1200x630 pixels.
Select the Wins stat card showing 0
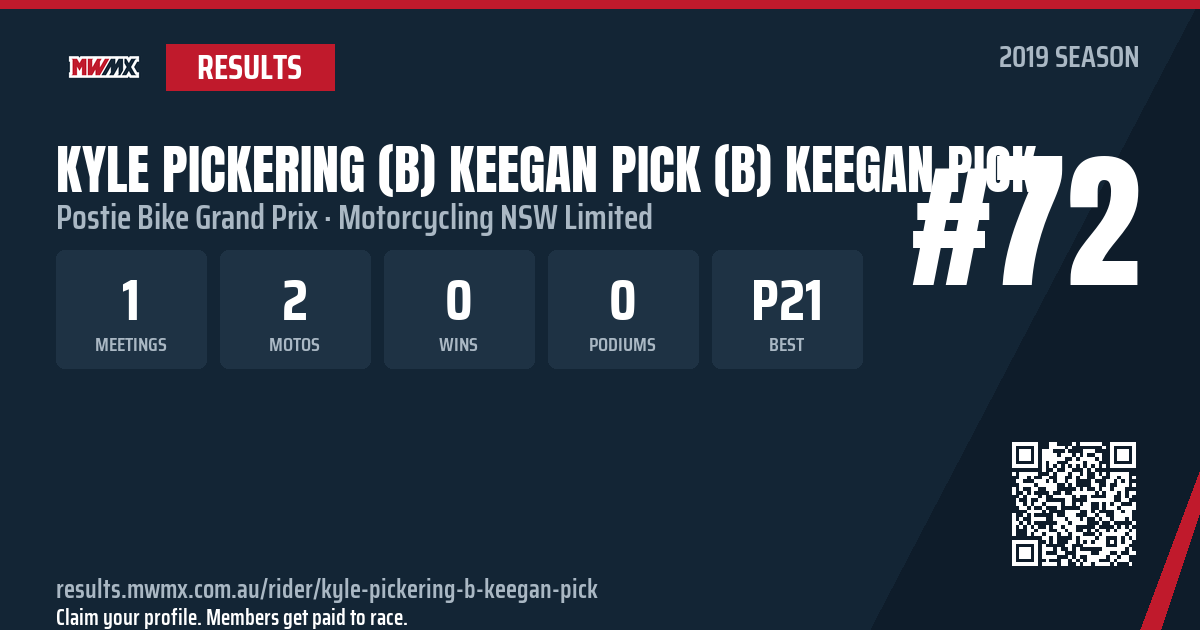(x=459, y=309)
